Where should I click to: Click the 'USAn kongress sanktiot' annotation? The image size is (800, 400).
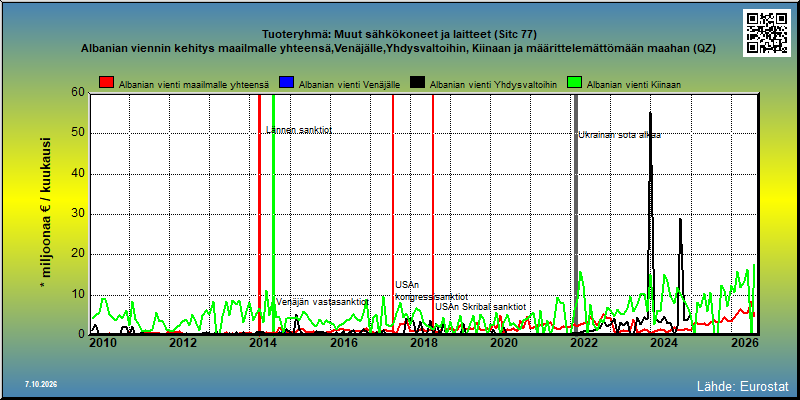(x=431, y=291)
